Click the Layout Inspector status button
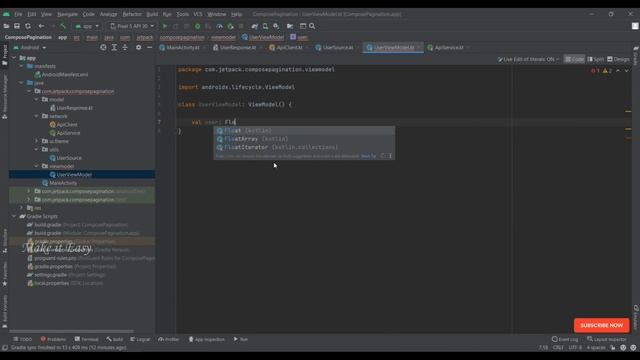Image resolution: width=640 pixels, height=360 pixels. pos(608,339)
